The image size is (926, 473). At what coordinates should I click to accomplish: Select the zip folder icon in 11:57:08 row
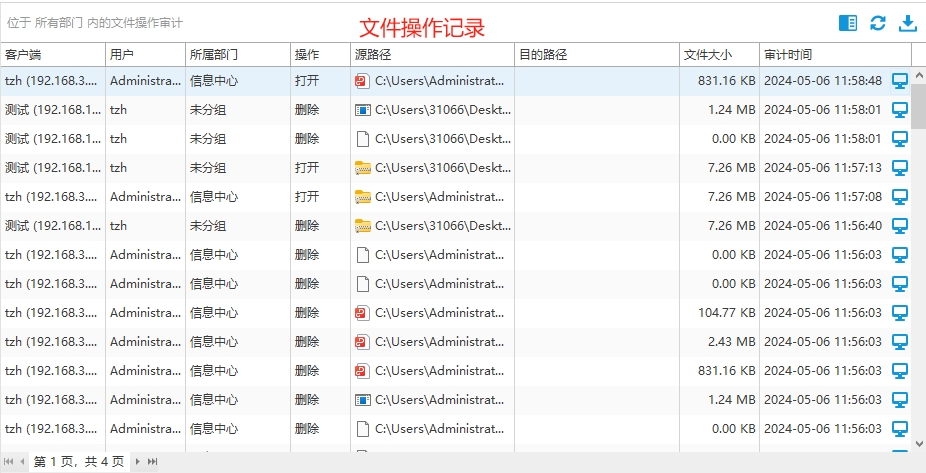coord(363,197)
